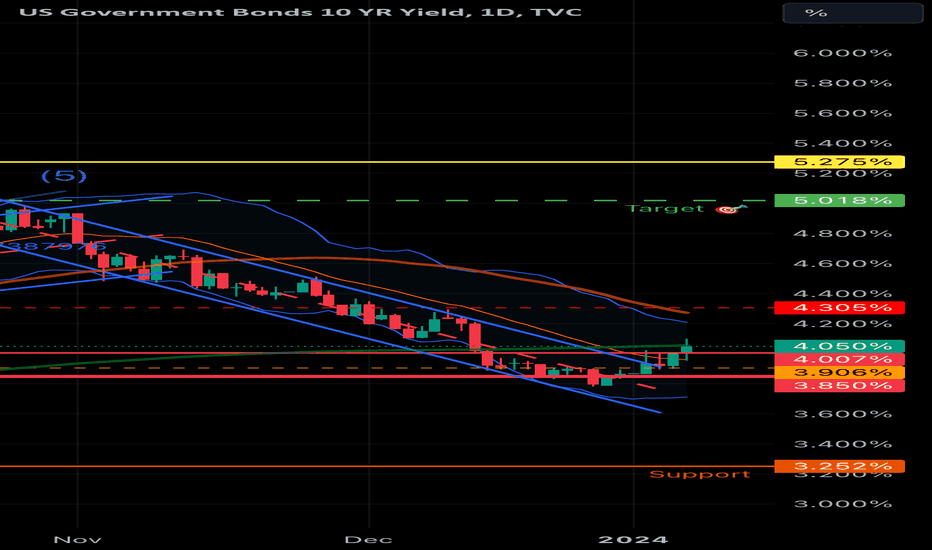Click the '2024' date axis label

(x=634, y=540)
